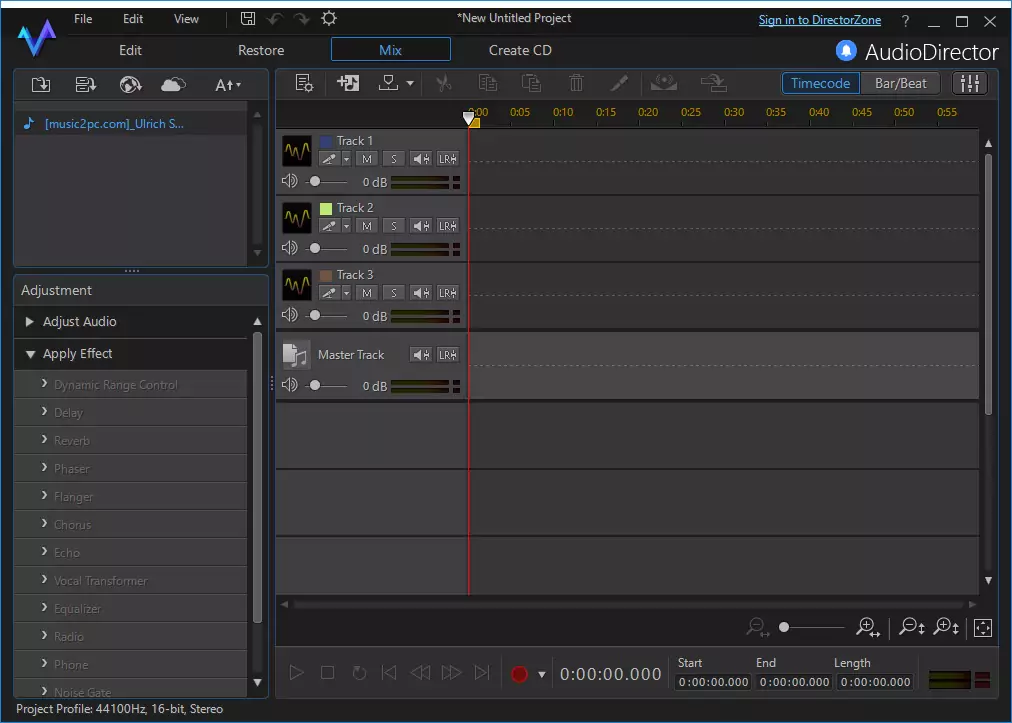1012x723 pixels.
Task: Switch ruler to Bar/Beat
Action: [900, 83]
